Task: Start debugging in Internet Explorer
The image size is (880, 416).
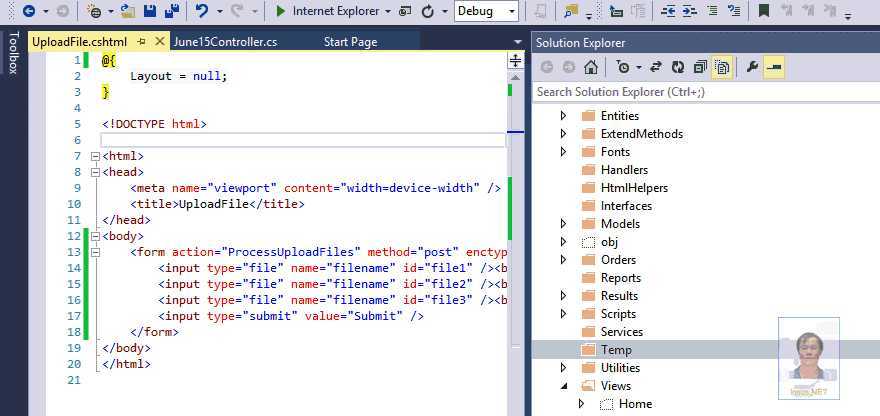Action: click(328, 11)
